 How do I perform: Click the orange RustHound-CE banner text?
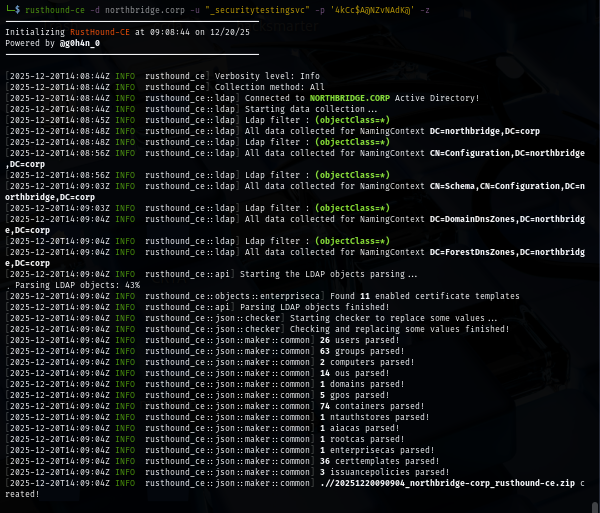(x=99, y=32)
